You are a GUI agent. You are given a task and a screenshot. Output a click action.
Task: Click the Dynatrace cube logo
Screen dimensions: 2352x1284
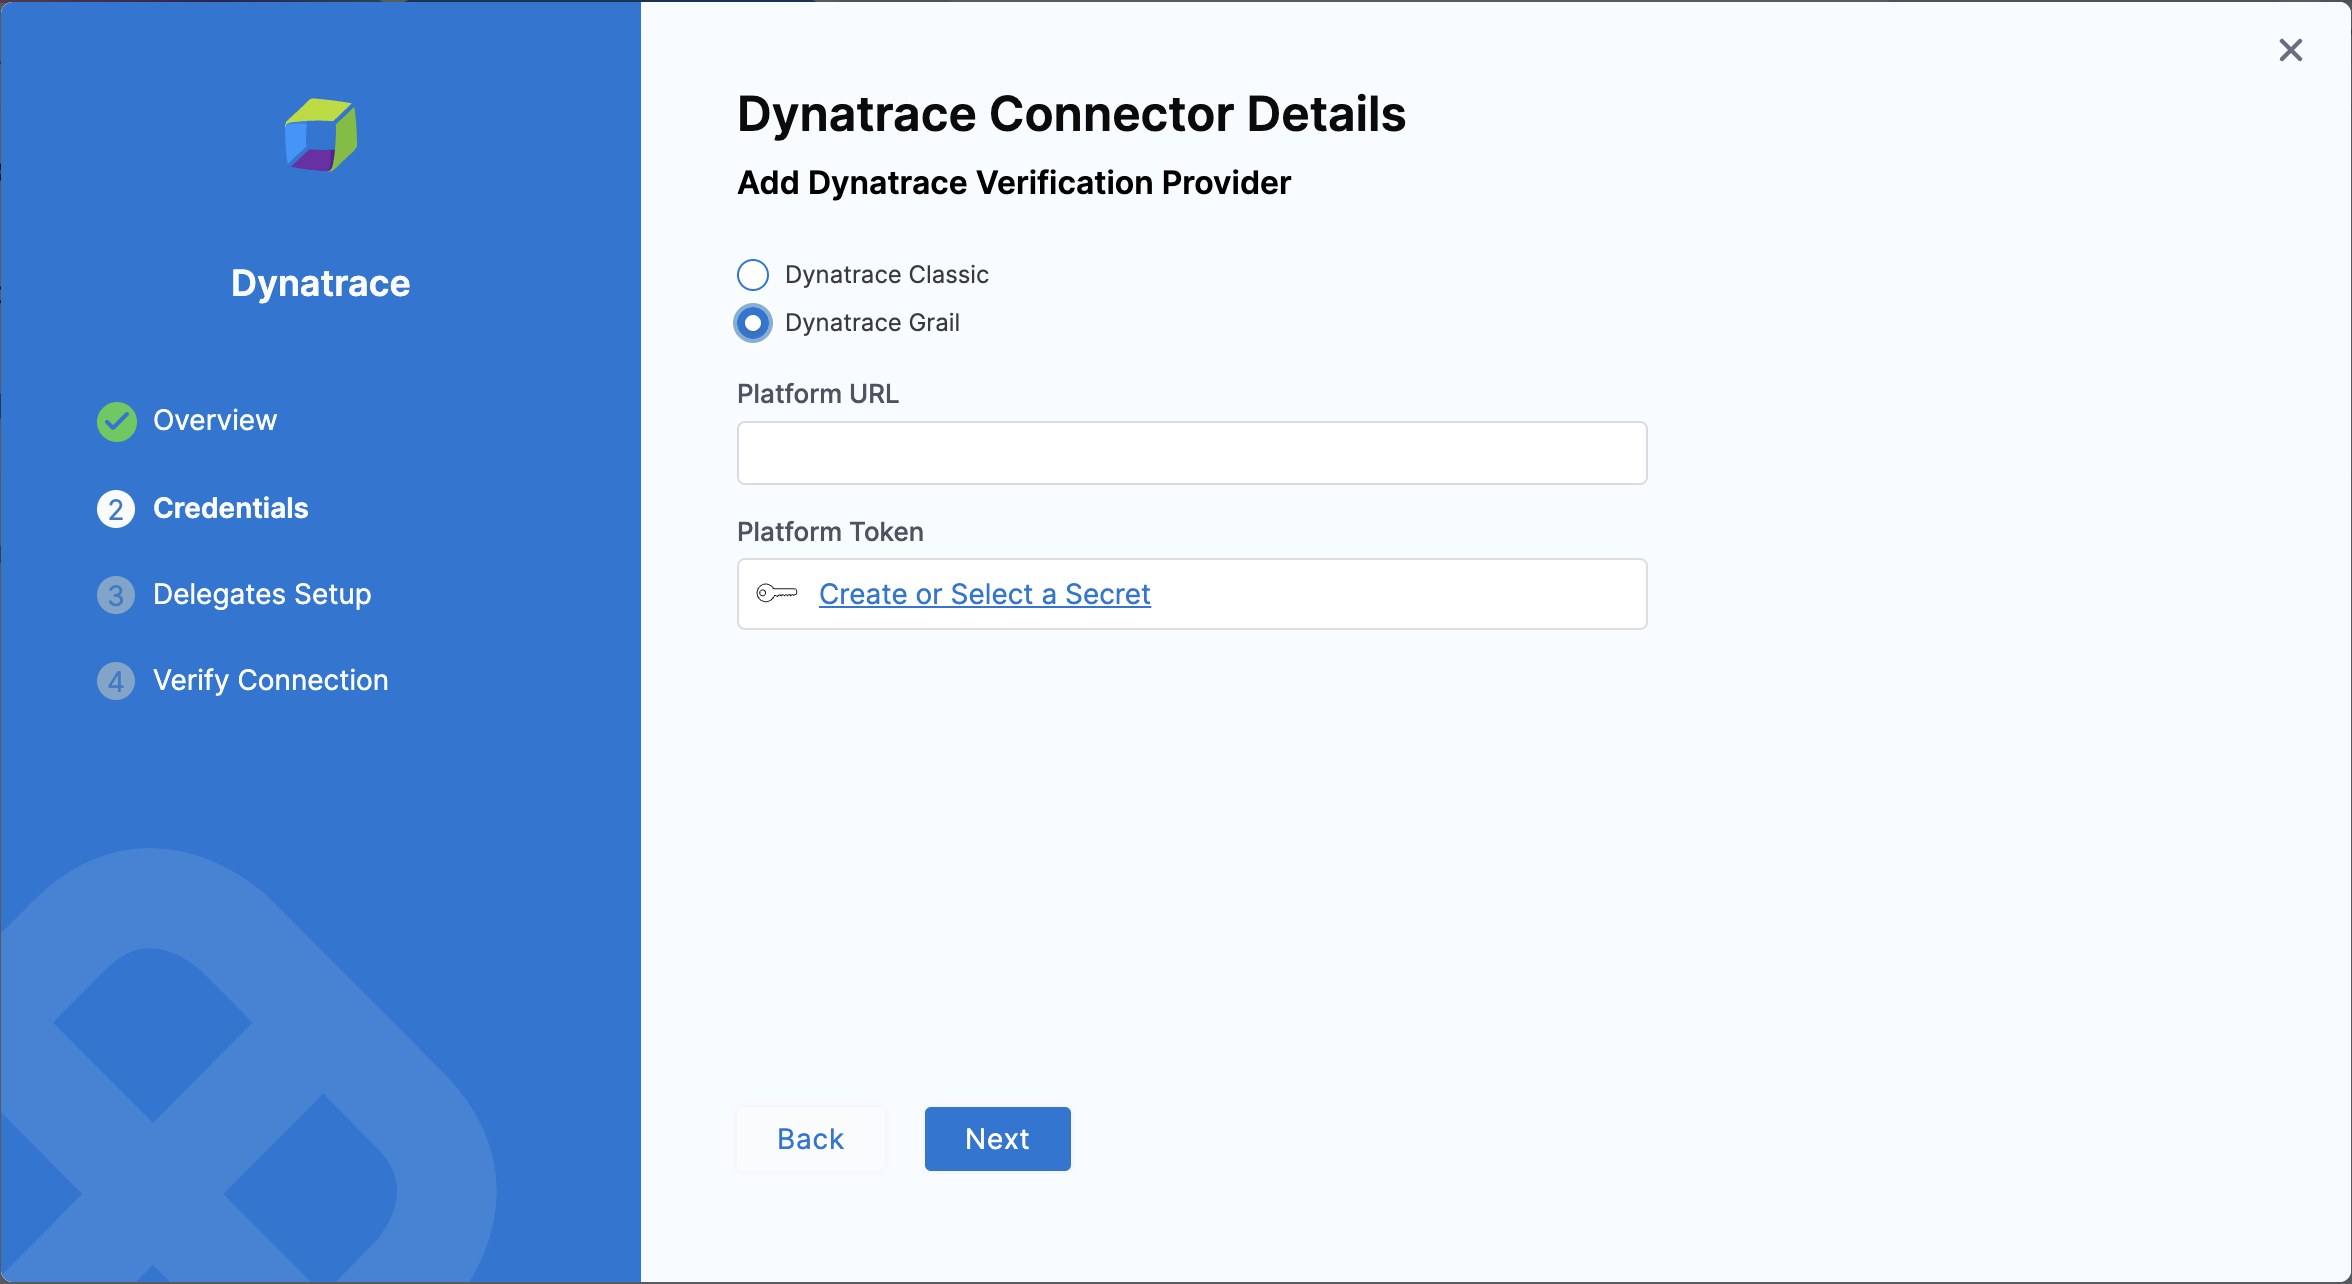point(320,136)
